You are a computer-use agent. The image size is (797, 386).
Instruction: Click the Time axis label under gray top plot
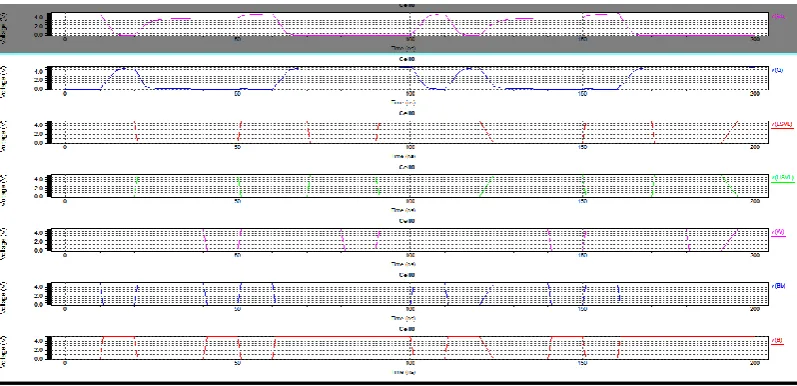[x=404, y=48]
